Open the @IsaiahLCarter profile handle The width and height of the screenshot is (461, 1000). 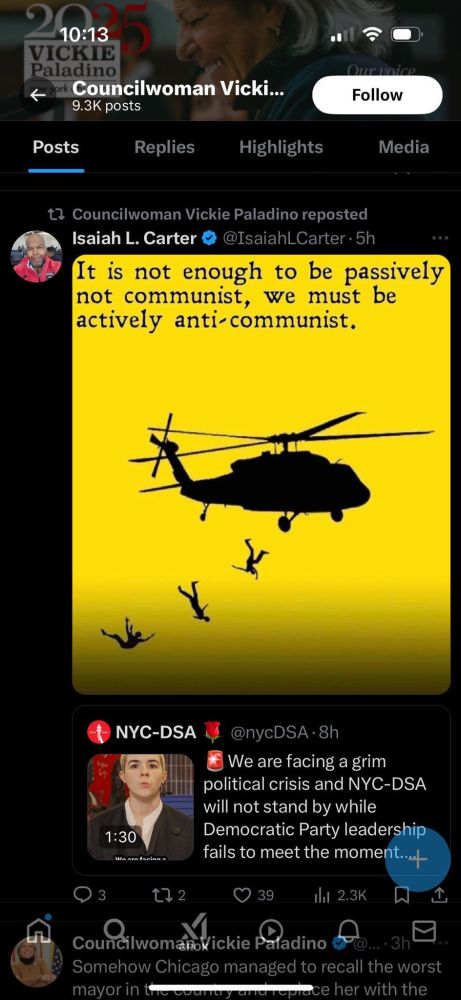(288, 239)
